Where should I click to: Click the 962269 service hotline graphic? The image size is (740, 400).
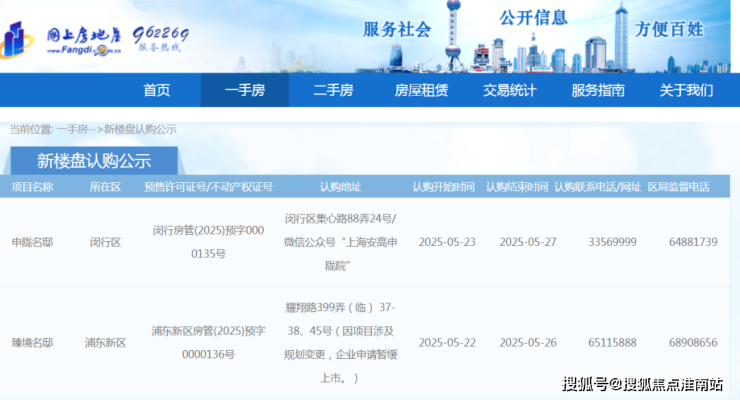pyautogui.click(x=161, y=38)
